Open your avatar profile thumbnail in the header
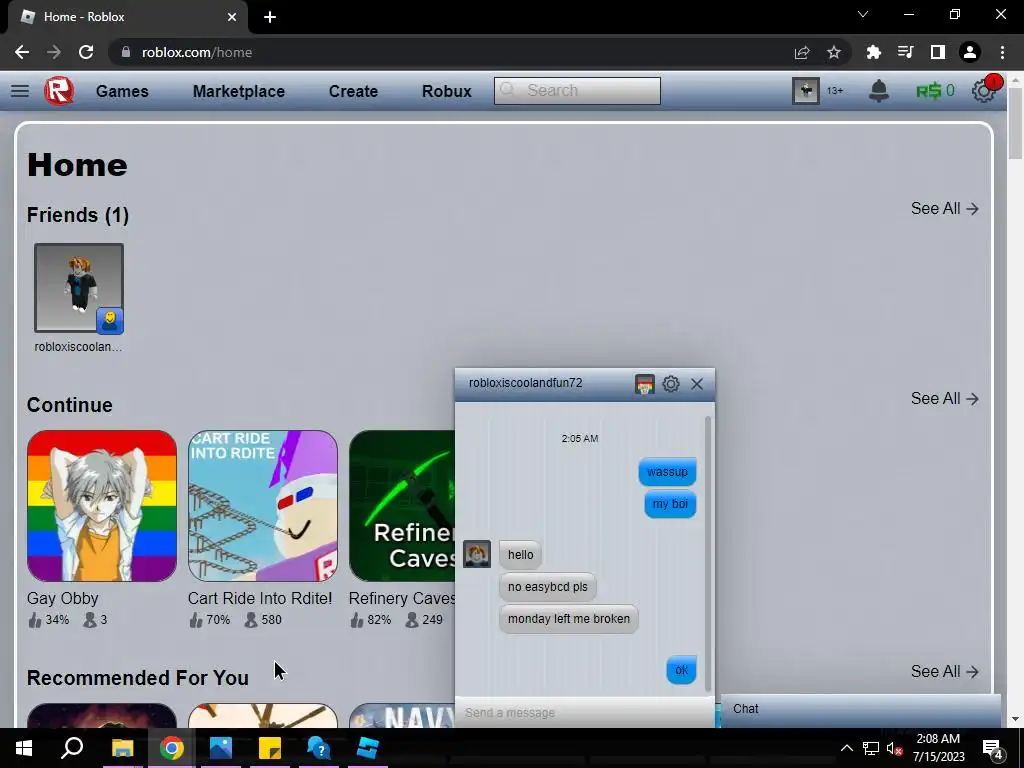 [x=806, y=91]
